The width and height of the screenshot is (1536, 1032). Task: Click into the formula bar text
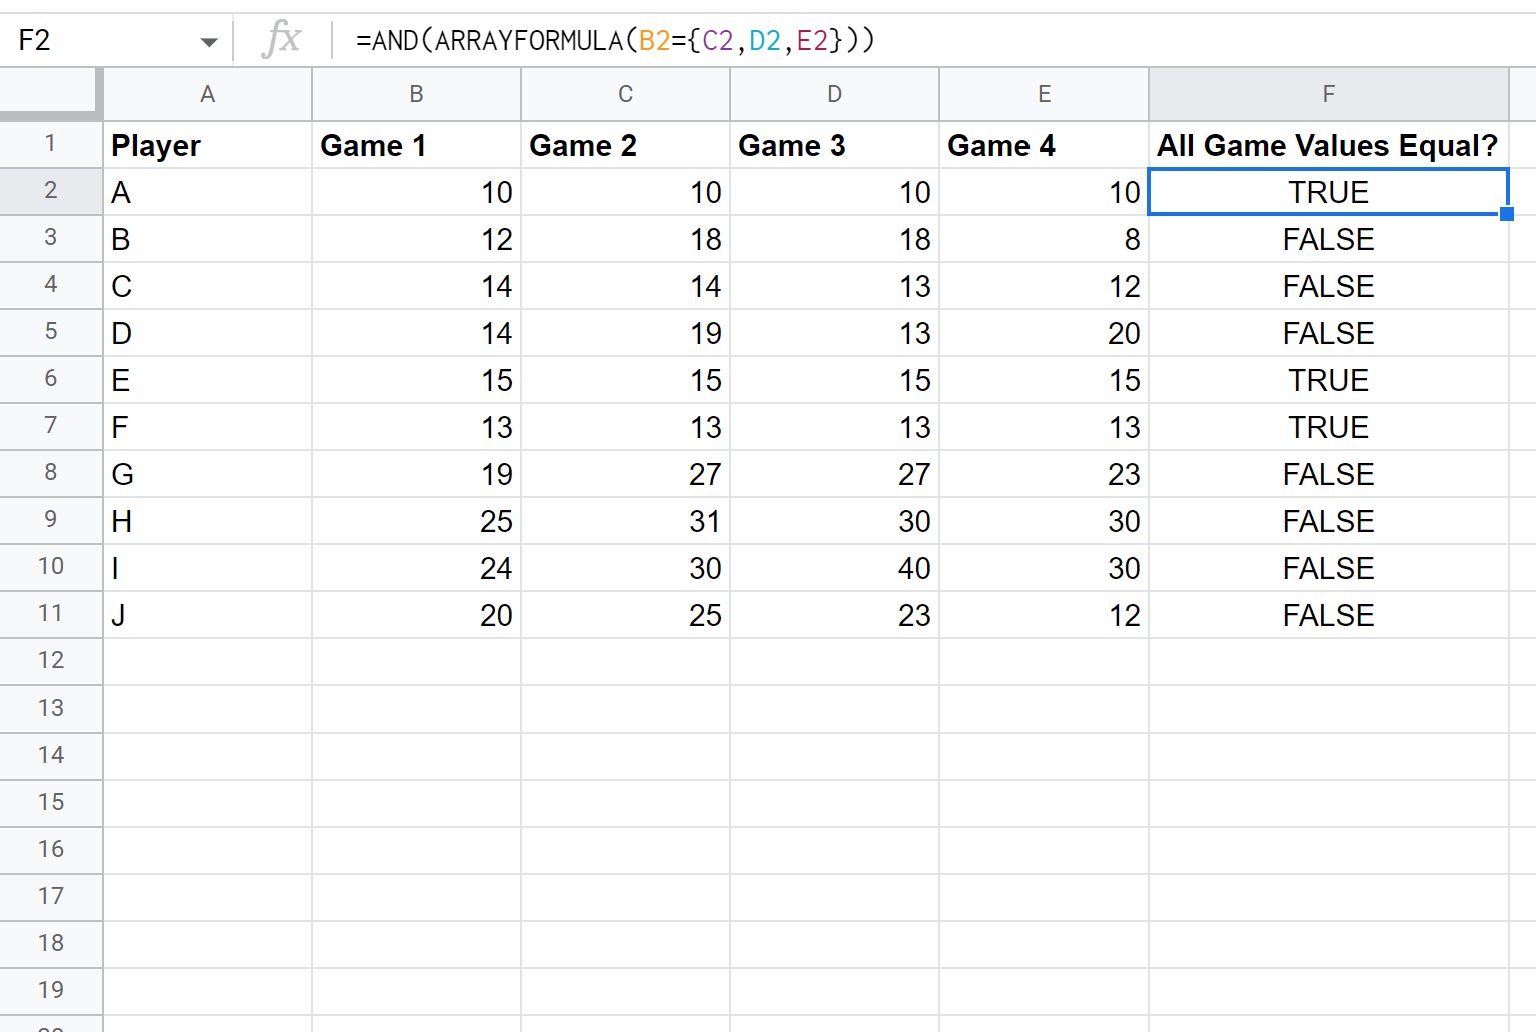tap(615, 41)
